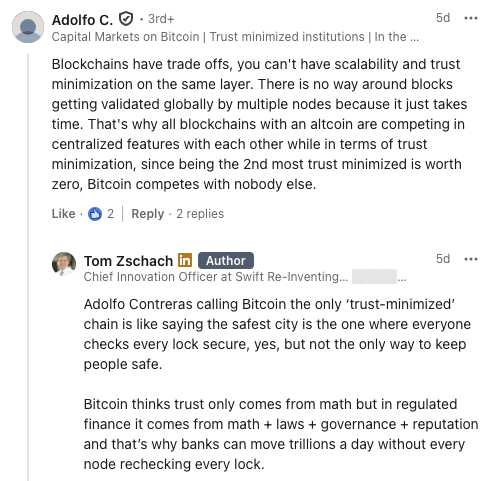Open the three-dot menu on Adolfo's comment
This screenshot has width=494, height=481.
click(471, 18)
